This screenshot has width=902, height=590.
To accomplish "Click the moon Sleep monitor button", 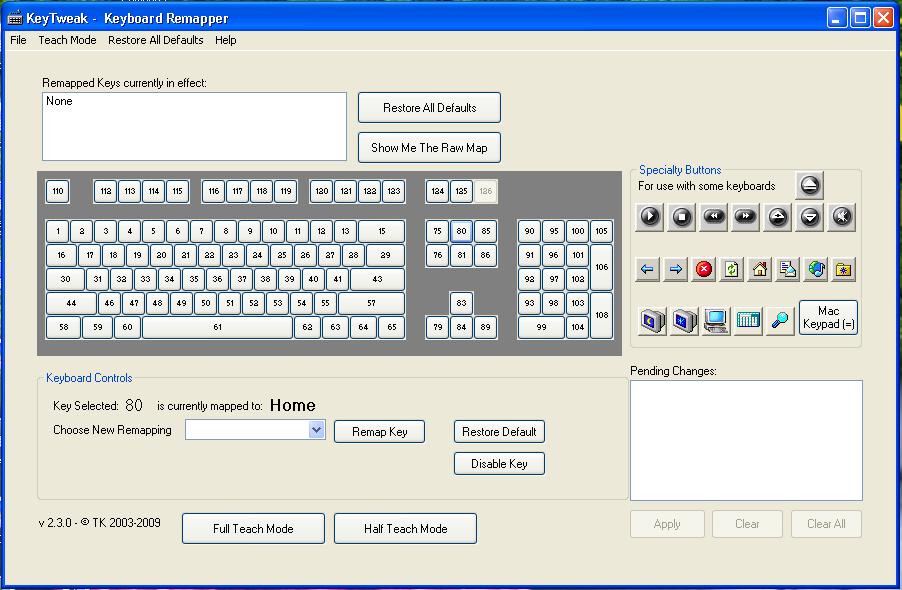I will pyautogui.click(x=652, y=320).
